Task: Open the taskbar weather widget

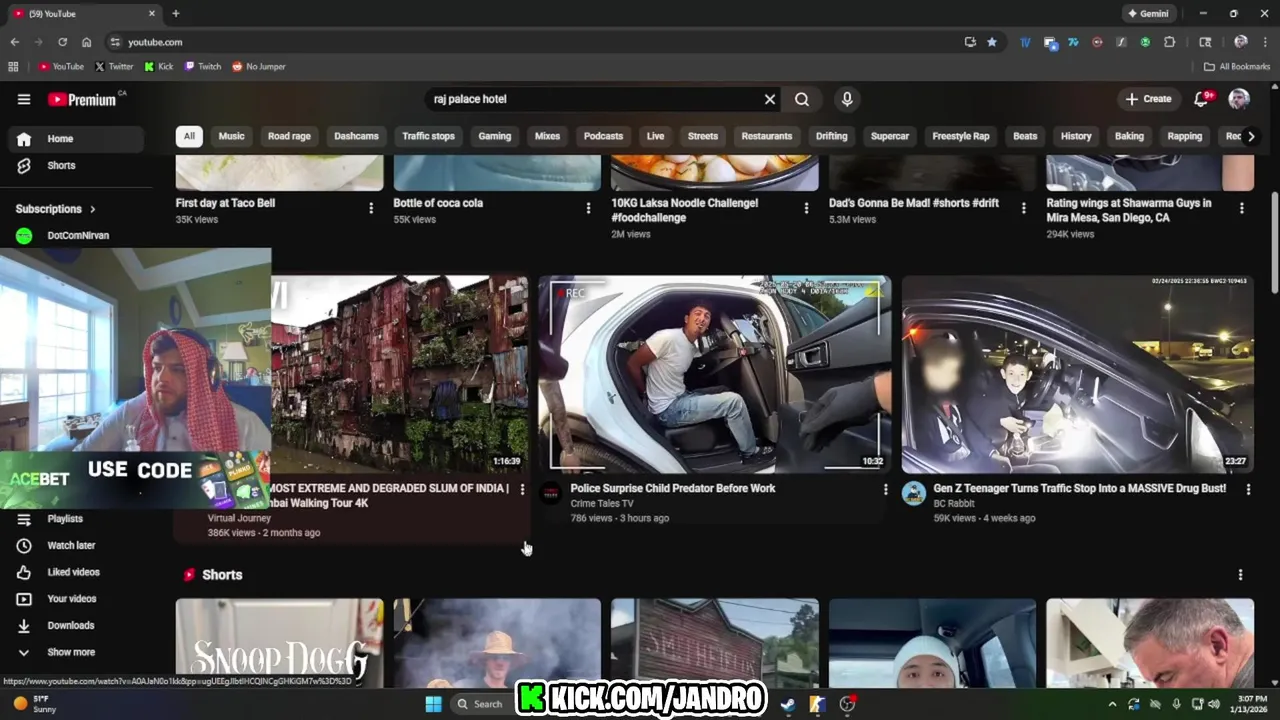Action: click(33, 704)
